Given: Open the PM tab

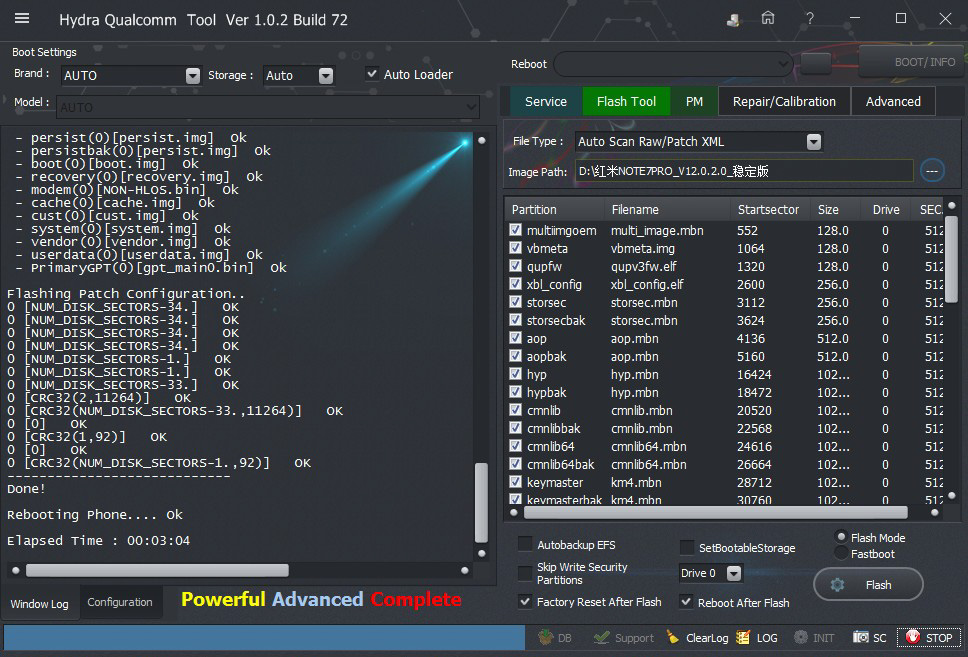Looking at the screenshot, I should 694,101.
